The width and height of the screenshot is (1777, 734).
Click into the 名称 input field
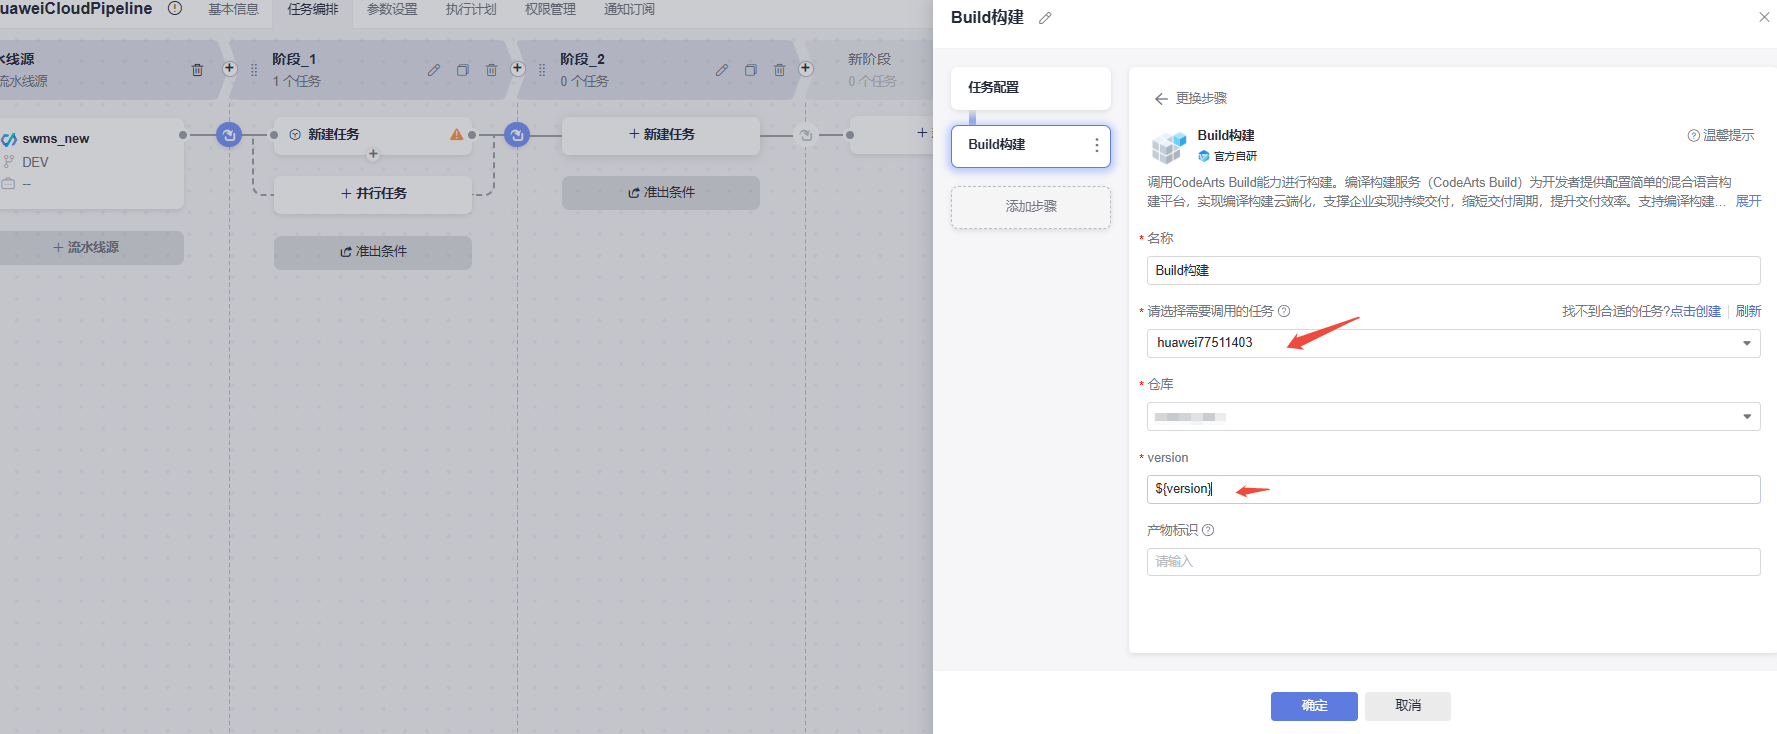(x=1453, y=270)
